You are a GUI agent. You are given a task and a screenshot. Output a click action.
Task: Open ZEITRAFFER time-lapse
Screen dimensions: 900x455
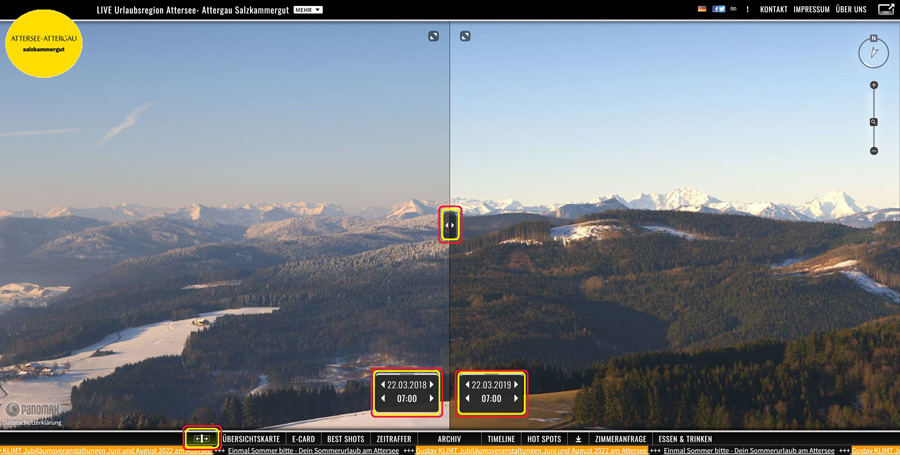tap(394, 439)
